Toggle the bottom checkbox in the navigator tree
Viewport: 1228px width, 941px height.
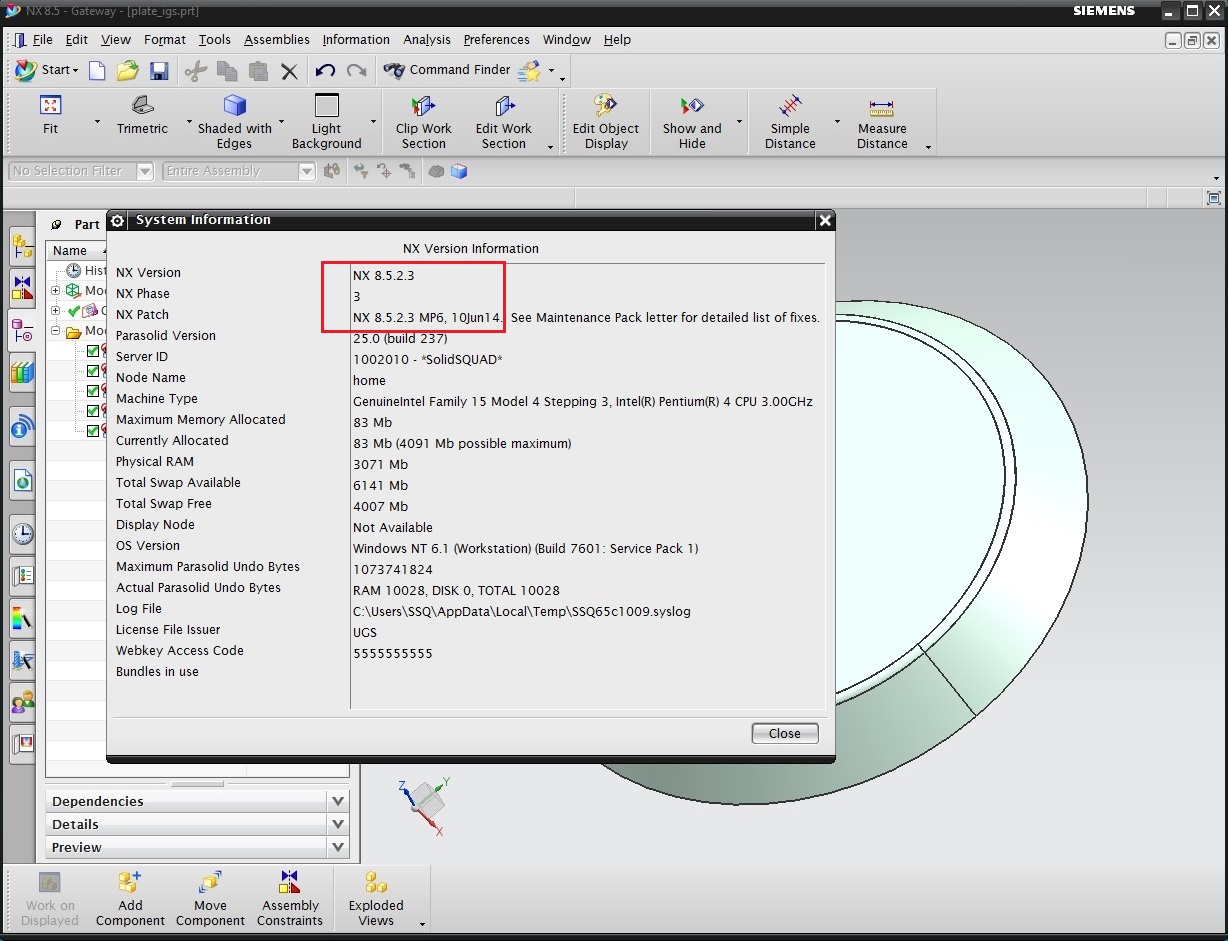coord(93,431)
